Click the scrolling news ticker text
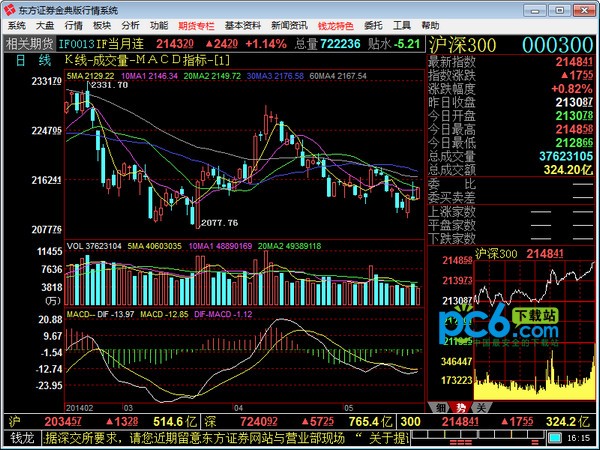The height and width of the screenshot is (450, 600). (x=226, y=437)
